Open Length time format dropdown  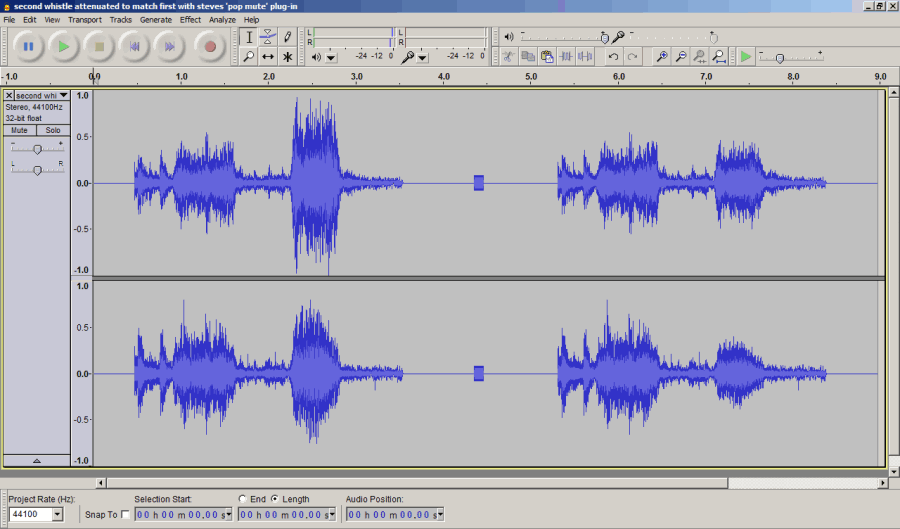332,515
